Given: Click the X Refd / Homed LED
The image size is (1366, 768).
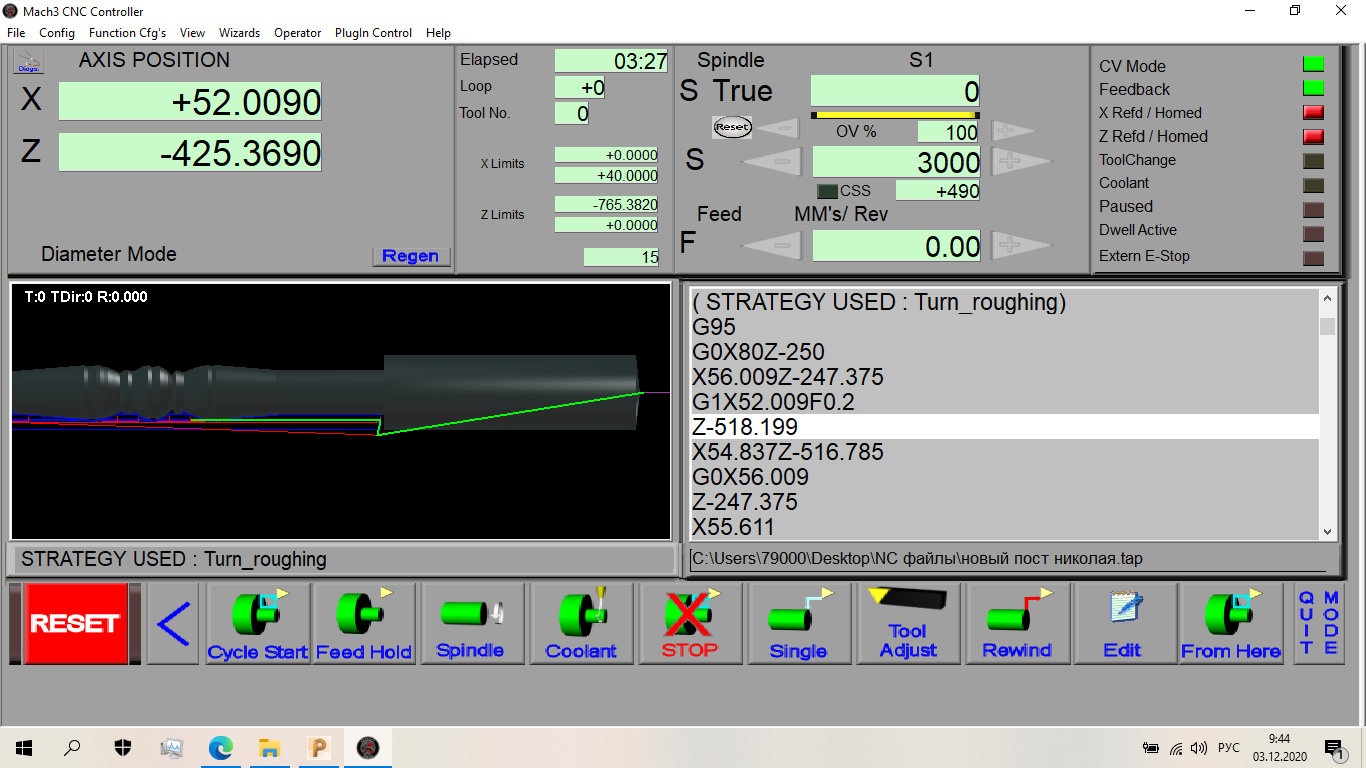Looking at the screenshot, I should point(1313,112).
